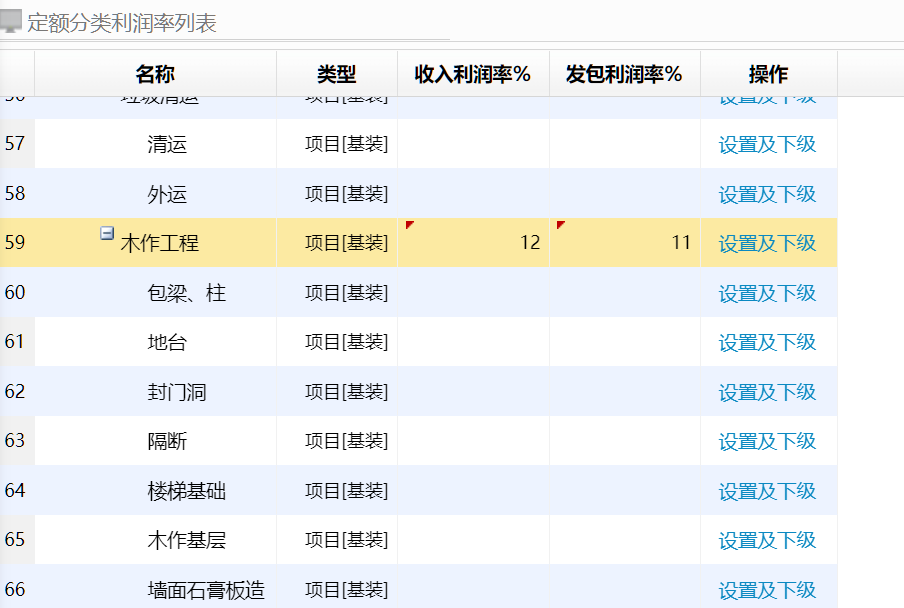This screenshot has height=608, width=904.
Task: Open 设置及下级 for 楼梯基础
Action: click(x=768, y=491)
